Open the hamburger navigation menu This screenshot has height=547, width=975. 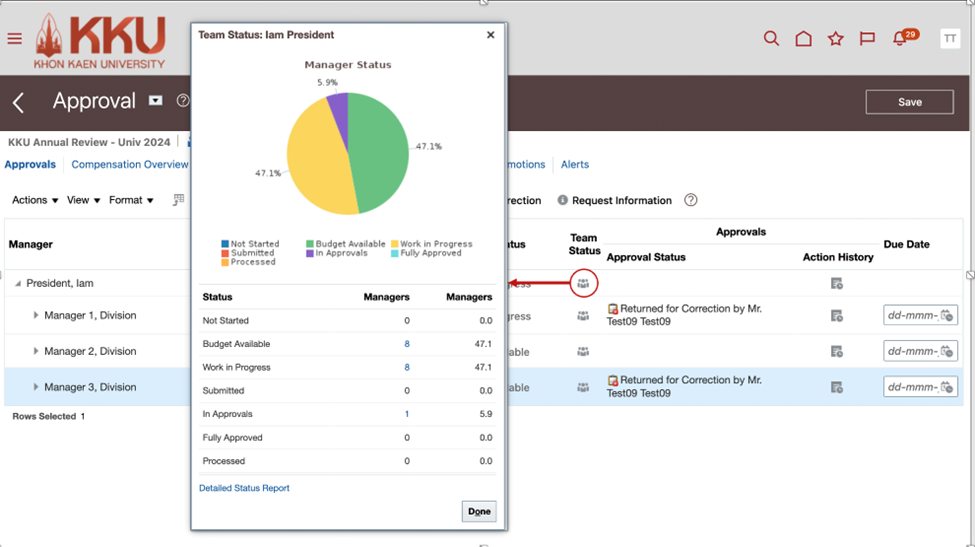[14, 39]
